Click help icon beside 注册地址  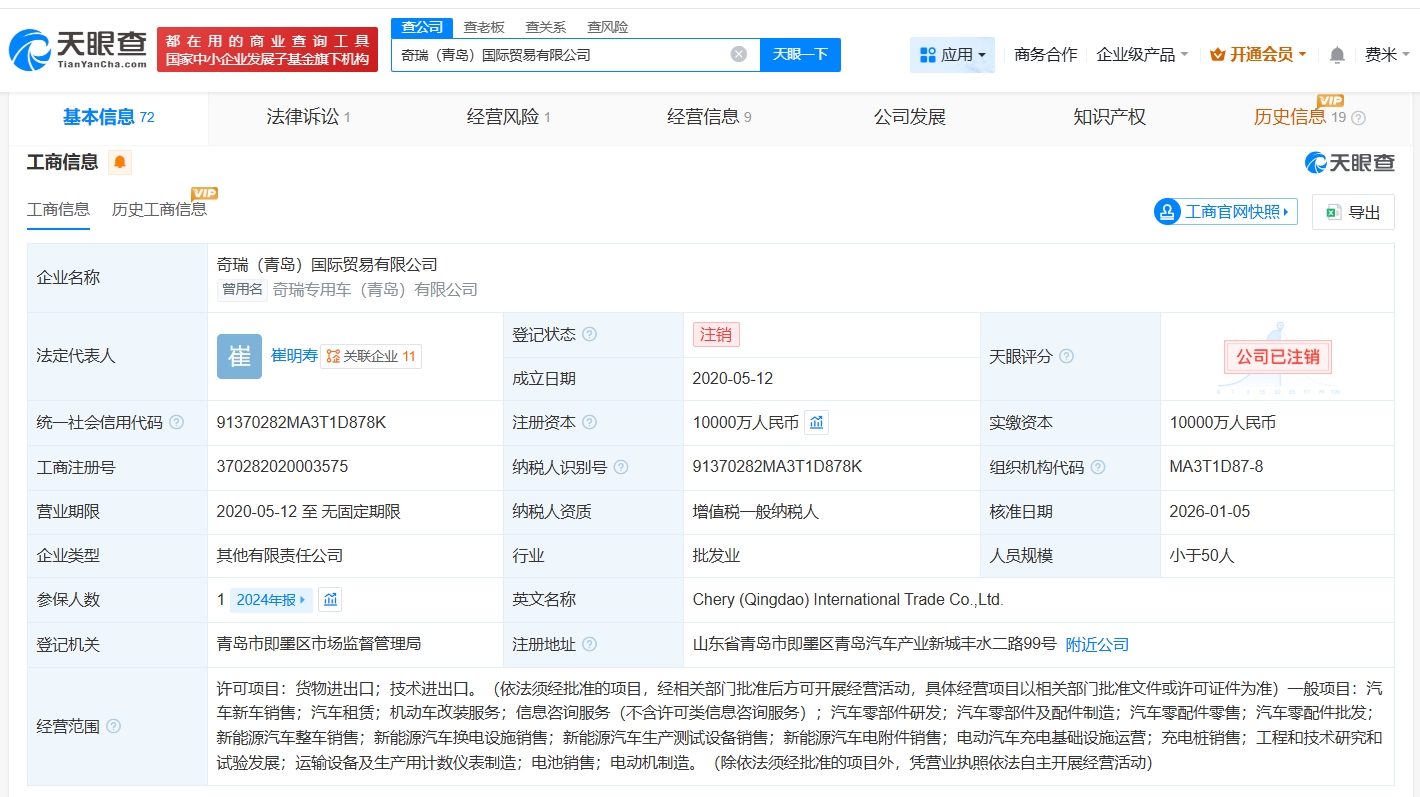(x=589, y=644)
